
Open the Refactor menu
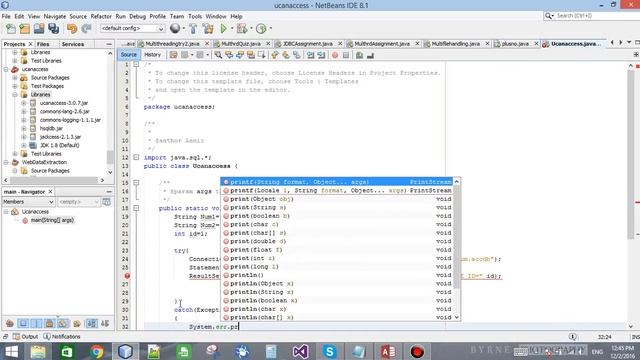[x=101, y=16]
